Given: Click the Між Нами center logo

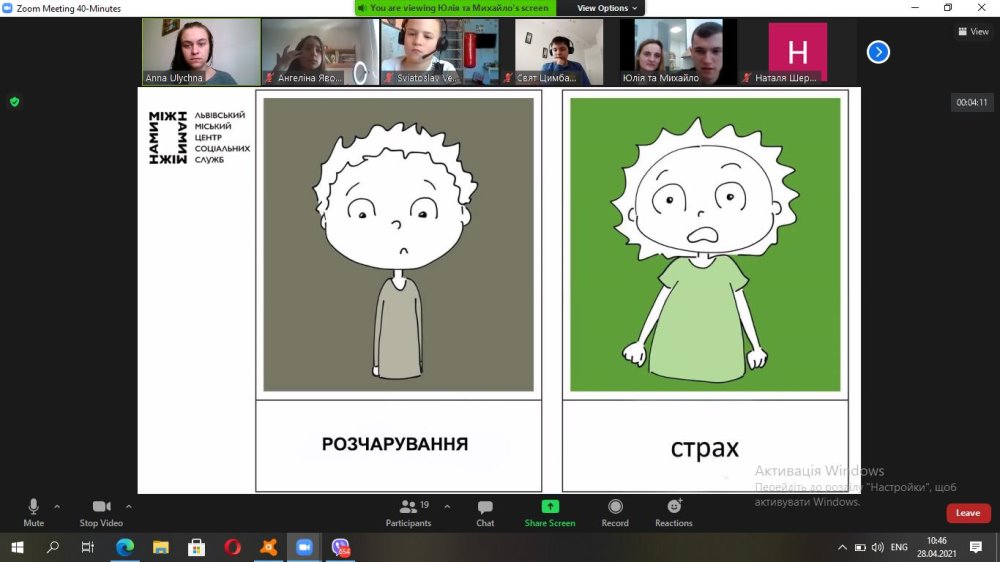Looking at the screenshot, I should pos(199,137).
